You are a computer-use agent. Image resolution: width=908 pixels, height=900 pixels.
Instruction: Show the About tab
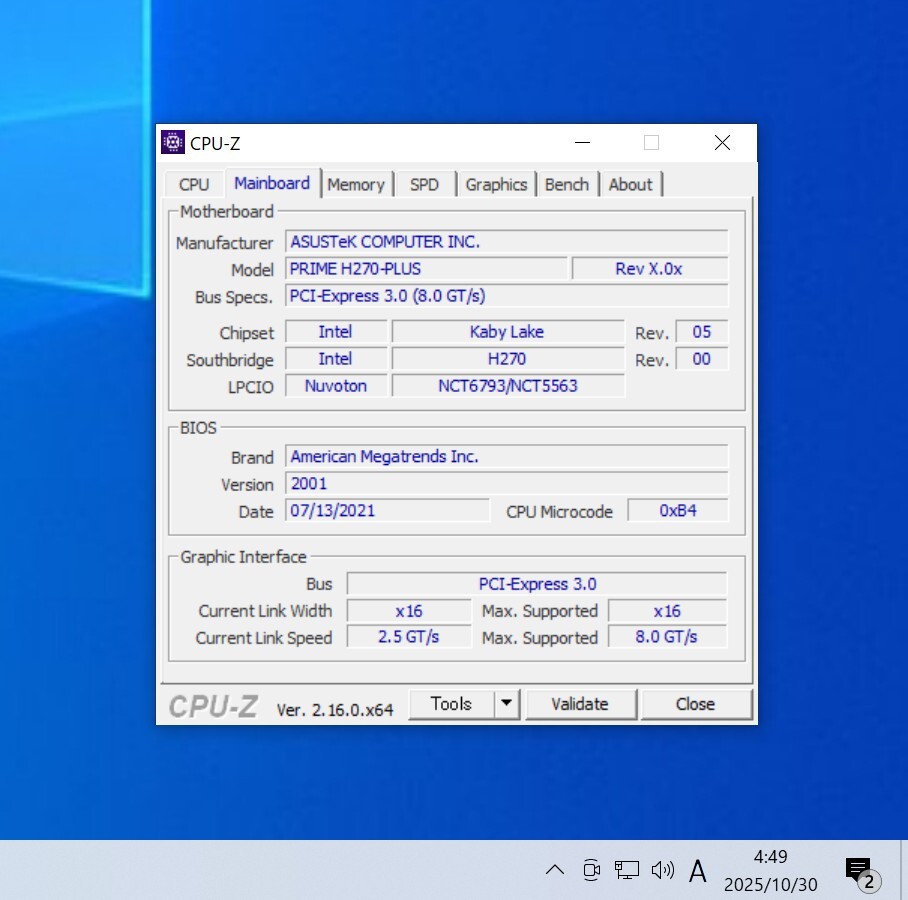click(630, 184)
